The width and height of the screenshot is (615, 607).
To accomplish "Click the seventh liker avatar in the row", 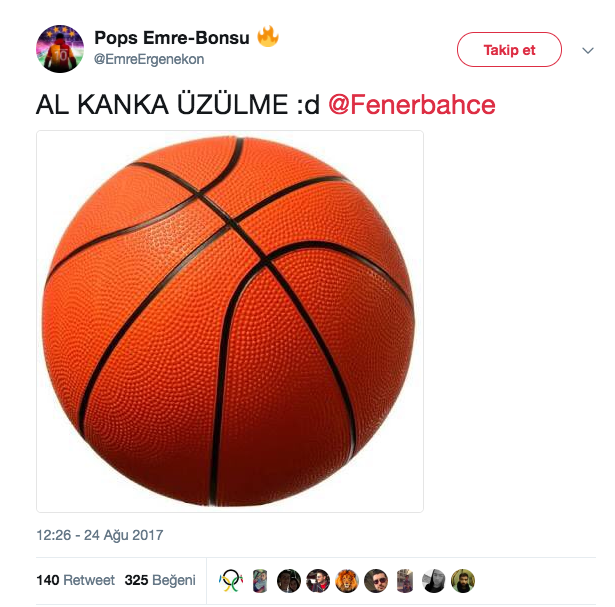I will click(405, 580).
